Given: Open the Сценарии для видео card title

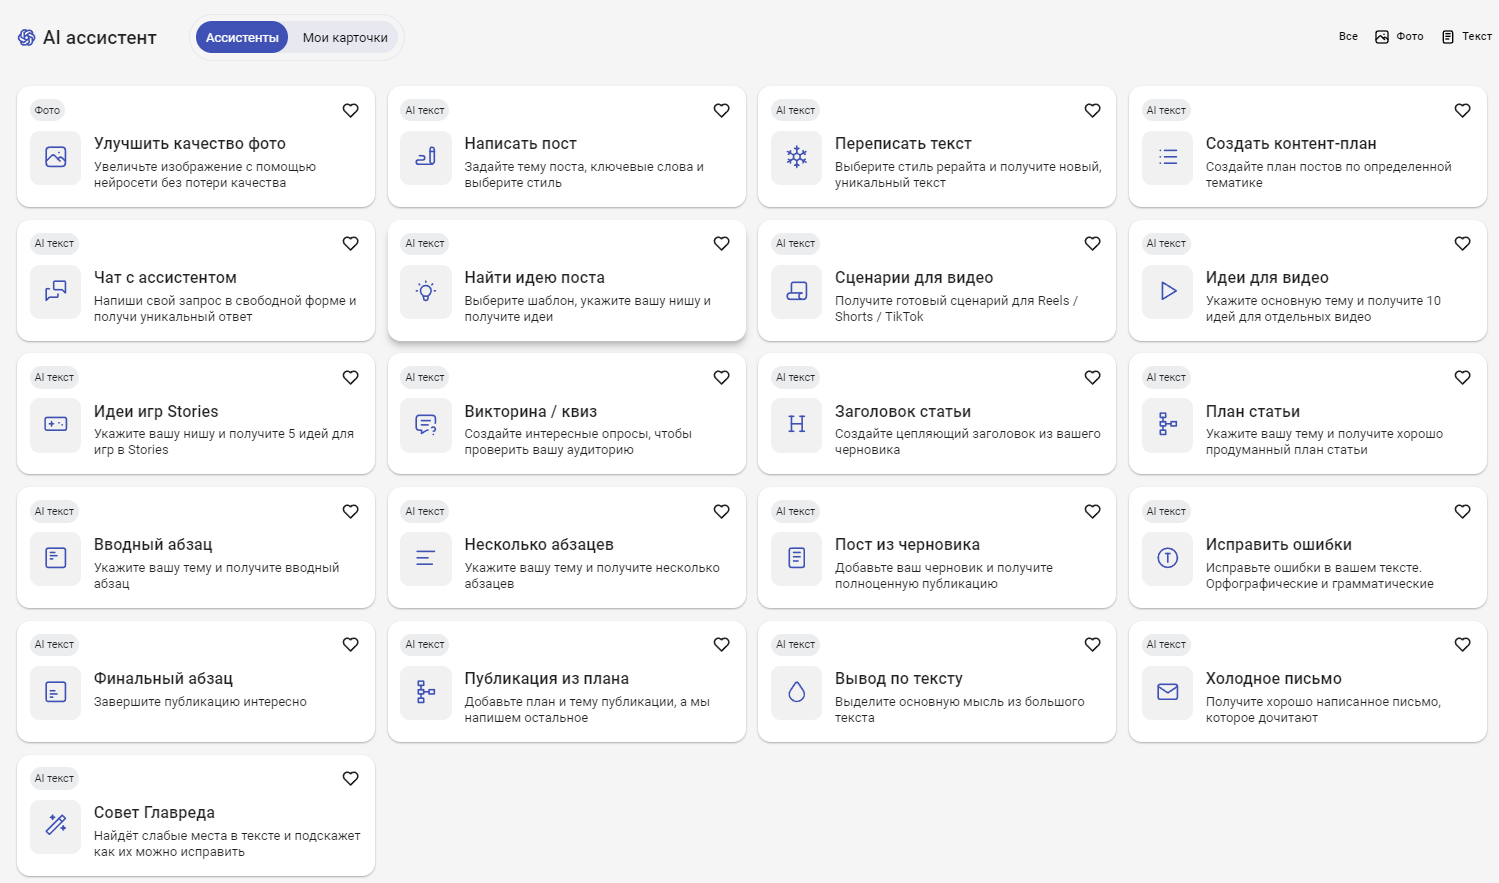Looking at the screenshot, I should pyautogui.click(x=914, y=278).
